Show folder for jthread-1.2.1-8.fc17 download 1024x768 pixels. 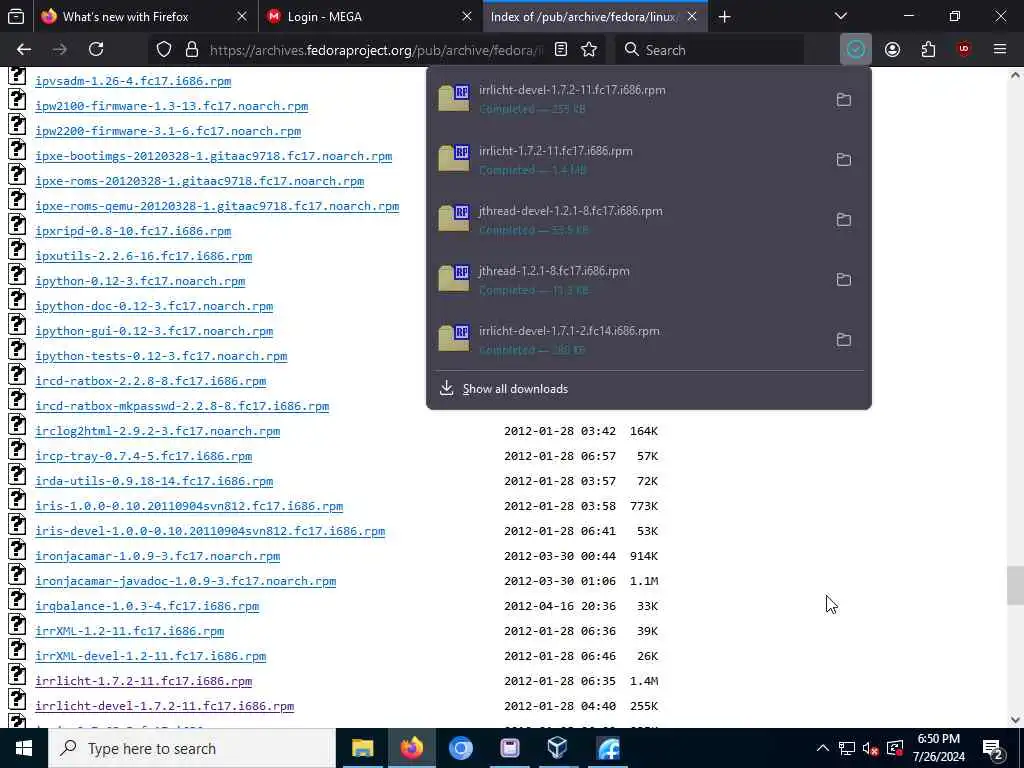pyautogui.click(x=844, y=280)
